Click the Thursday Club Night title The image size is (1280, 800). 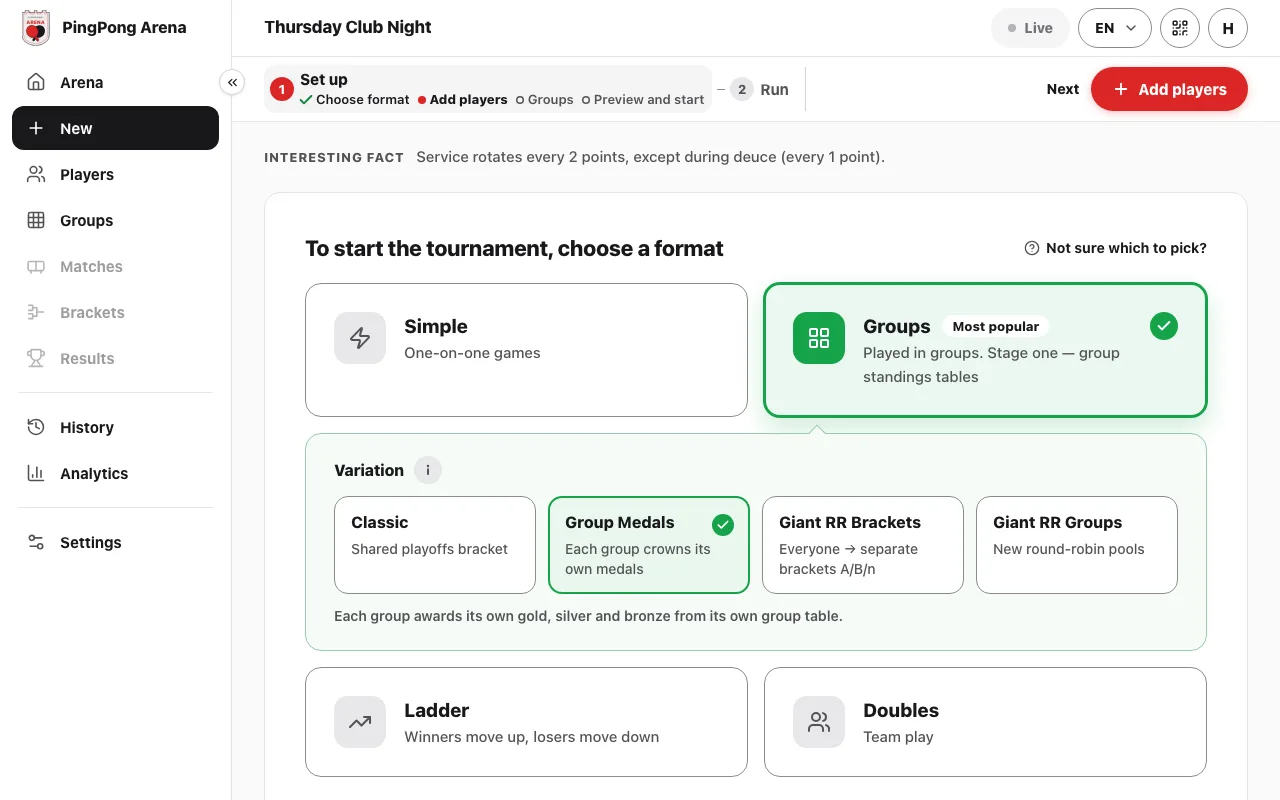point(348,28)
